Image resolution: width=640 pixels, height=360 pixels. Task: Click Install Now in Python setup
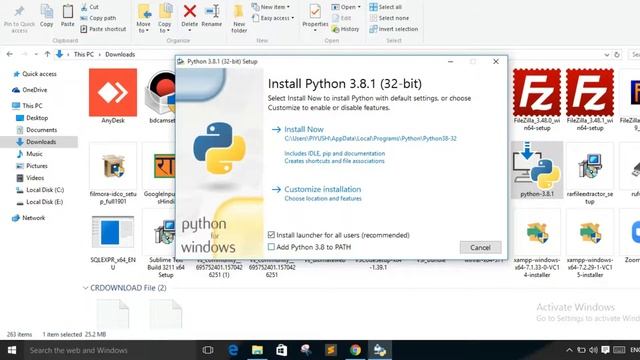pos(304,129)
